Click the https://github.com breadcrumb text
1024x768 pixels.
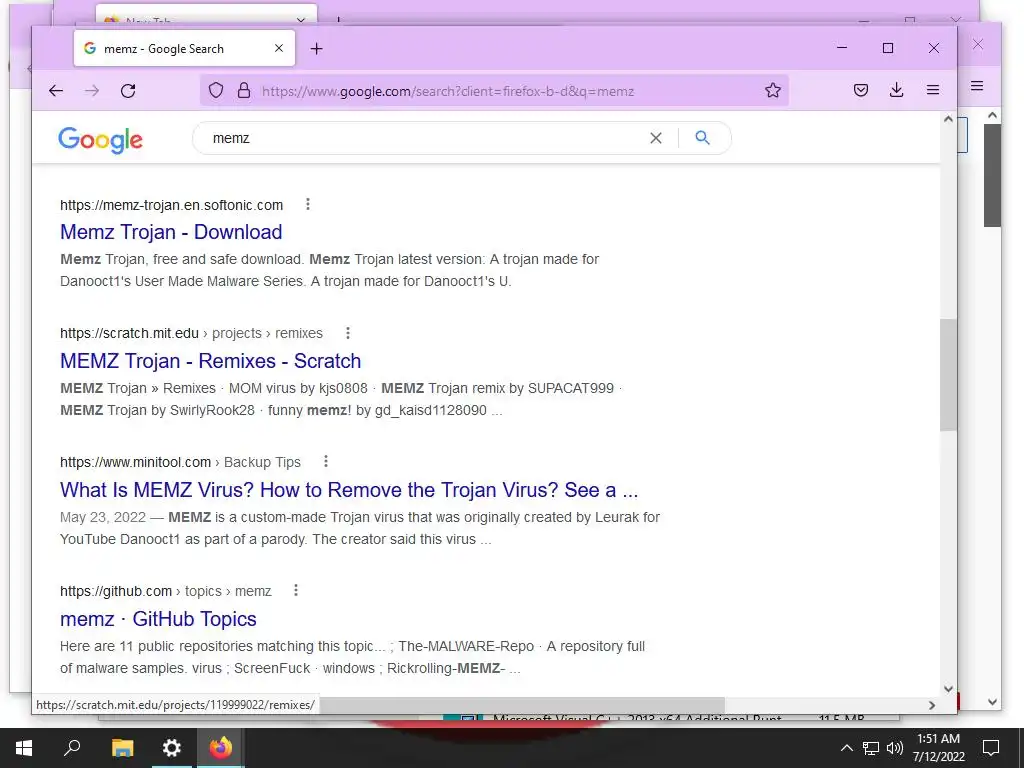click(x=116, y=591)
